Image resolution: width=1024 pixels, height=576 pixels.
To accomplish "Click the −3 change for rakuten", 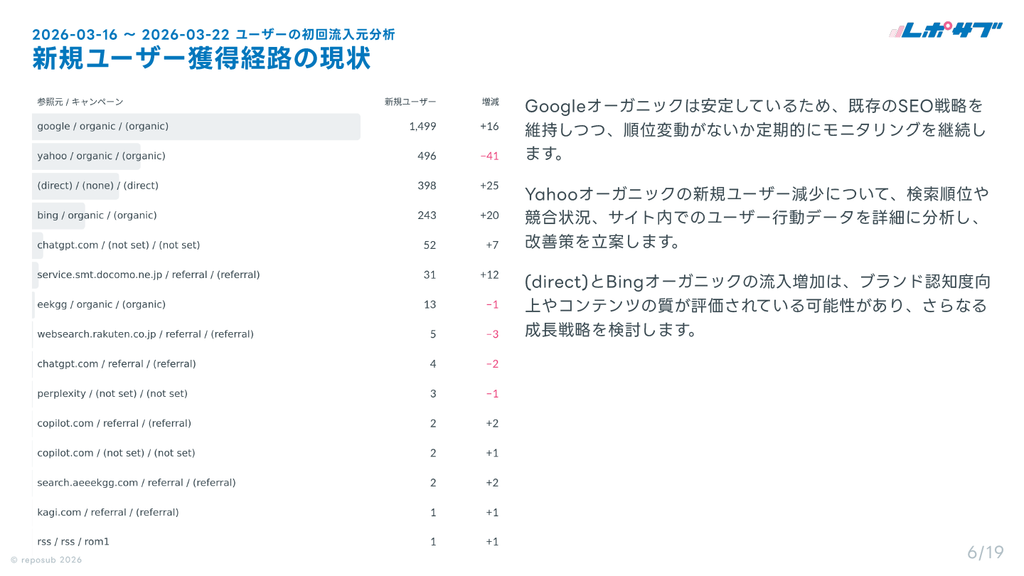I will click(492, 334).
